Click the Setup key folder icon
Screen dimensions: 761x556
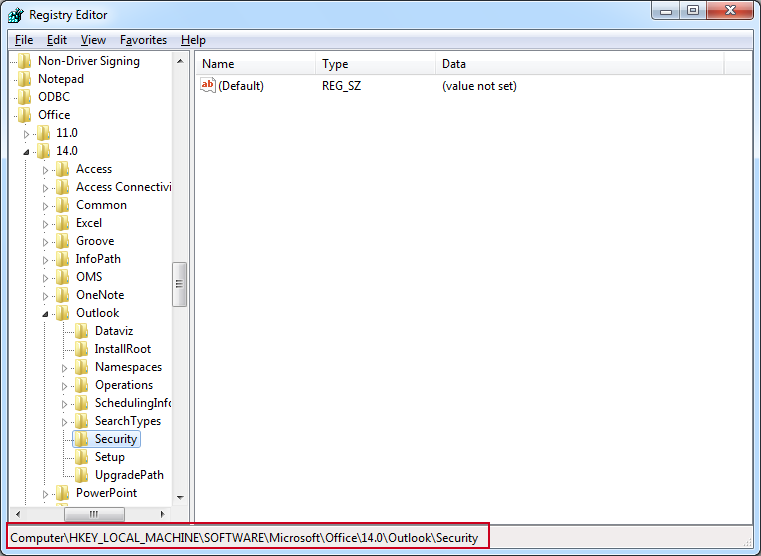82,457
